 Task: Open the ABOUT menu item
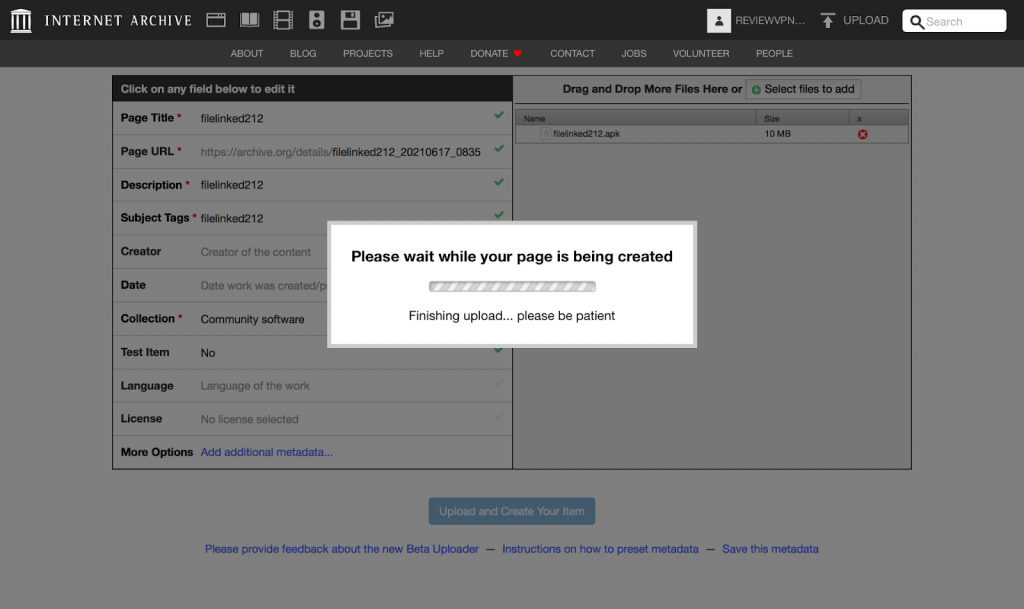click(x=247, y=54)
